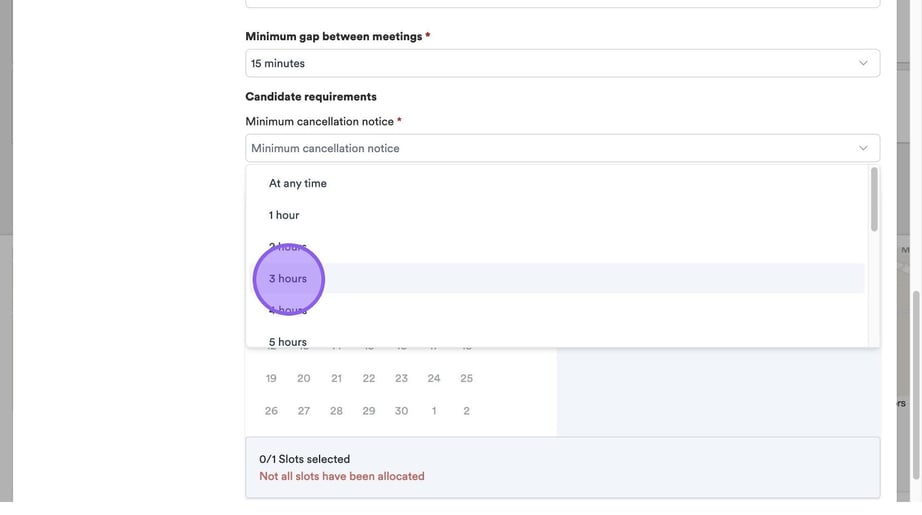This screenshot has height=515, width=922.
Task: Choose "1 hour" from the list
Action: coord(284,215)
